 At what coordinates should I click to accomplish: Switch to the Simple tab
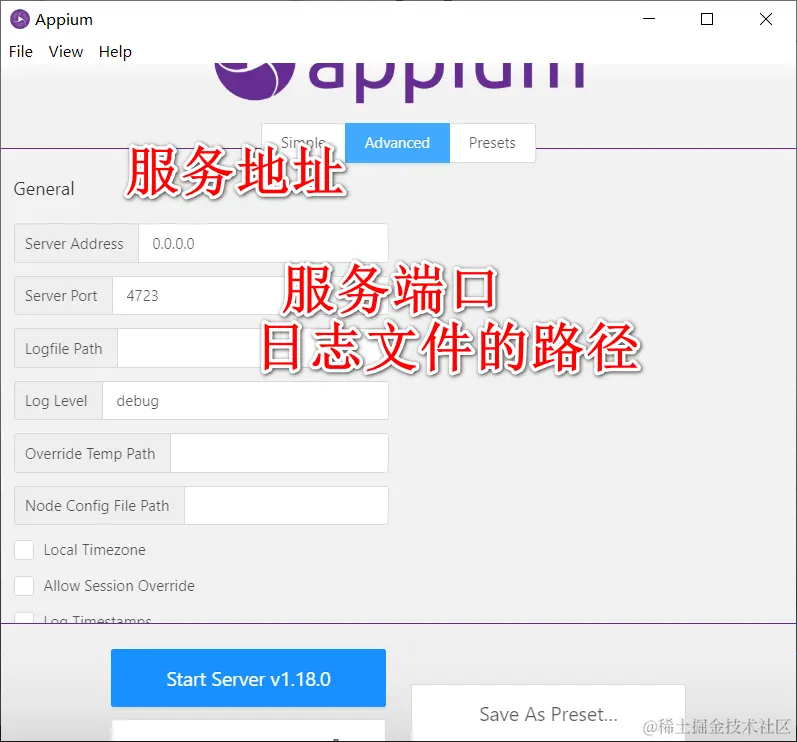(303, 143)
